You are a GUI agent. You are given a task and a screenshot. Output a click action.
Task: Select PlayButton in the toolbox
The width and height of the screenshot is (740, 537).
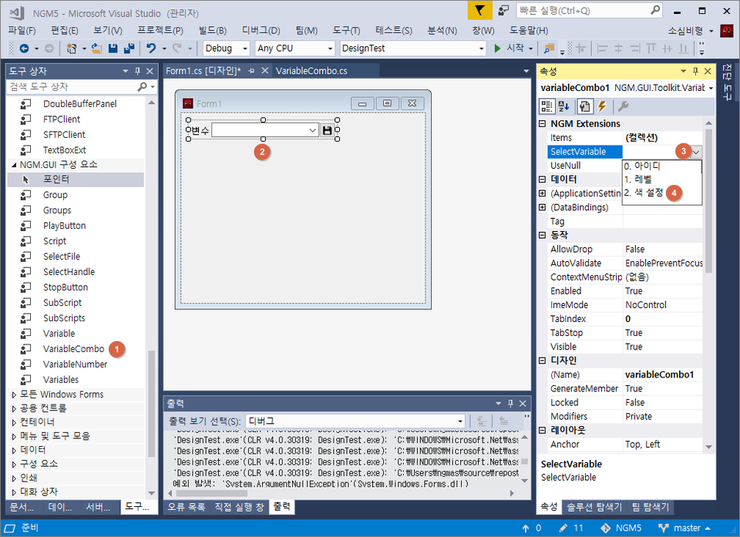click(x=65, y=226)
